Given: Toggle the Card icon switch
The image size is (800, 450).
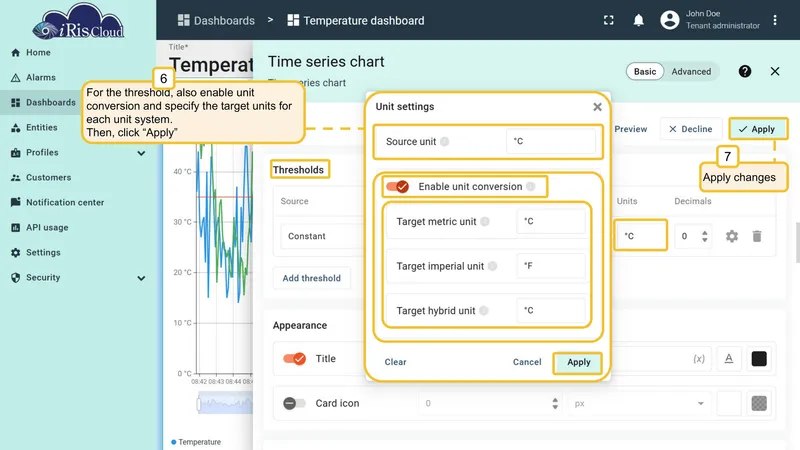Looking at the screenshot, I should 294,403.
